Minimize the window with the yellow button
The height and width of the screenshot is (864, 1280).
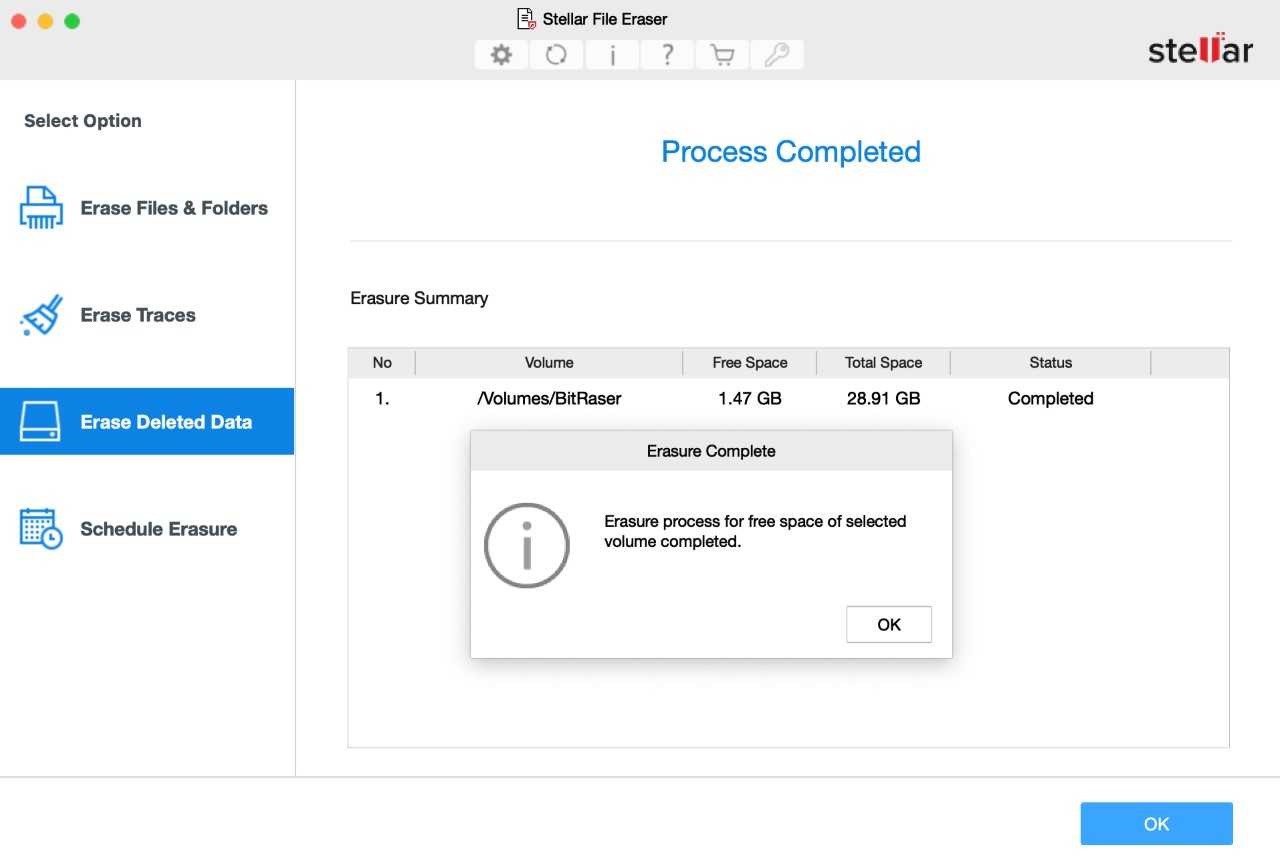tap(45, 21)
